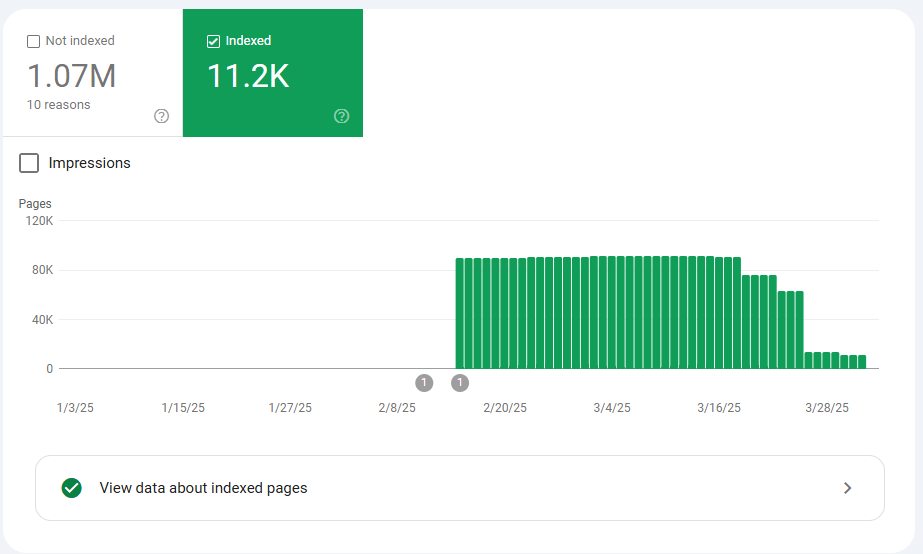Click second gray annotation marker below chart
Viewport: 923px width, 554px height.
pyautogui.click(x=460, y=383)
